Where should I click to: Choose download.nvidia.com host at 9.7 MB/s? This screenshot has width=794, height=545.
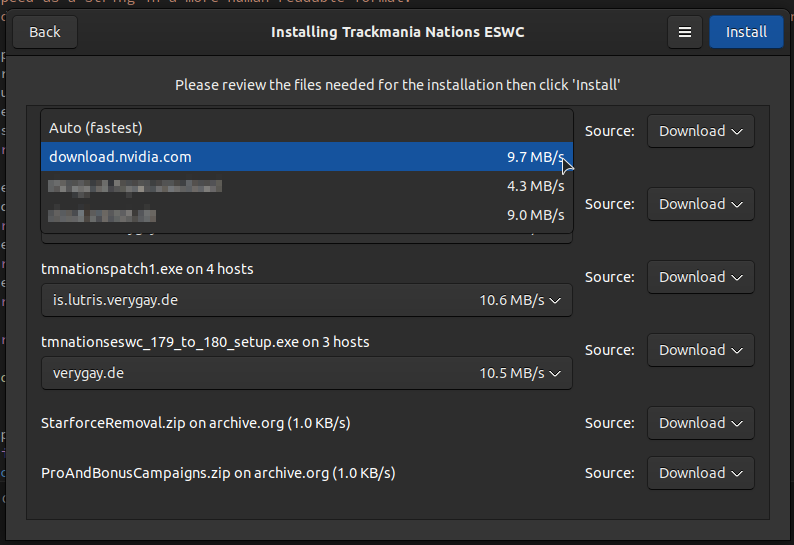(x=307, y=157)
